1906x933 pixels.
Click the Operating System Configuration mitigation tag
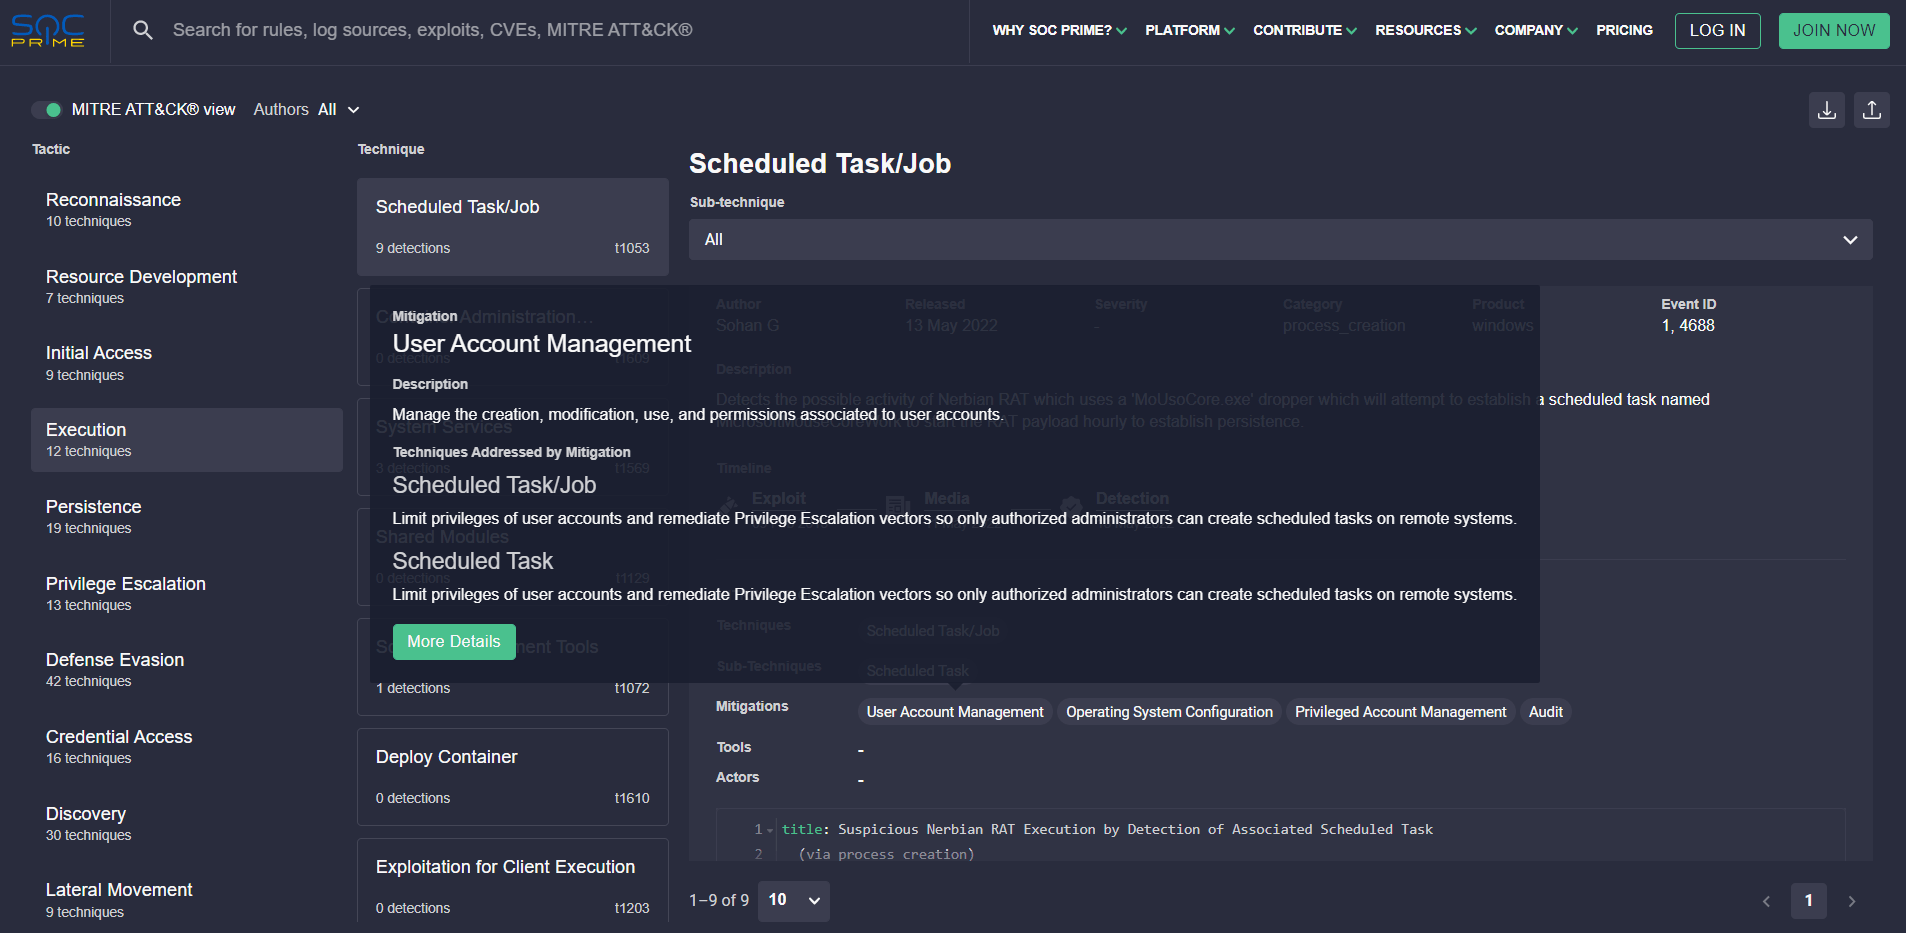[x=1169, y=712]
